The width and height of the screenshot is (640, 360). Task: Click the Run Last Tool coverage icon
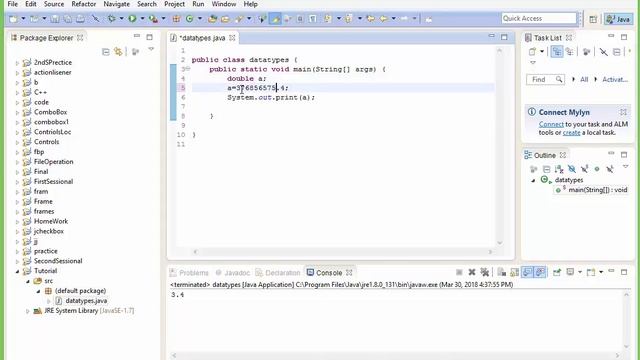pos(153,18)
